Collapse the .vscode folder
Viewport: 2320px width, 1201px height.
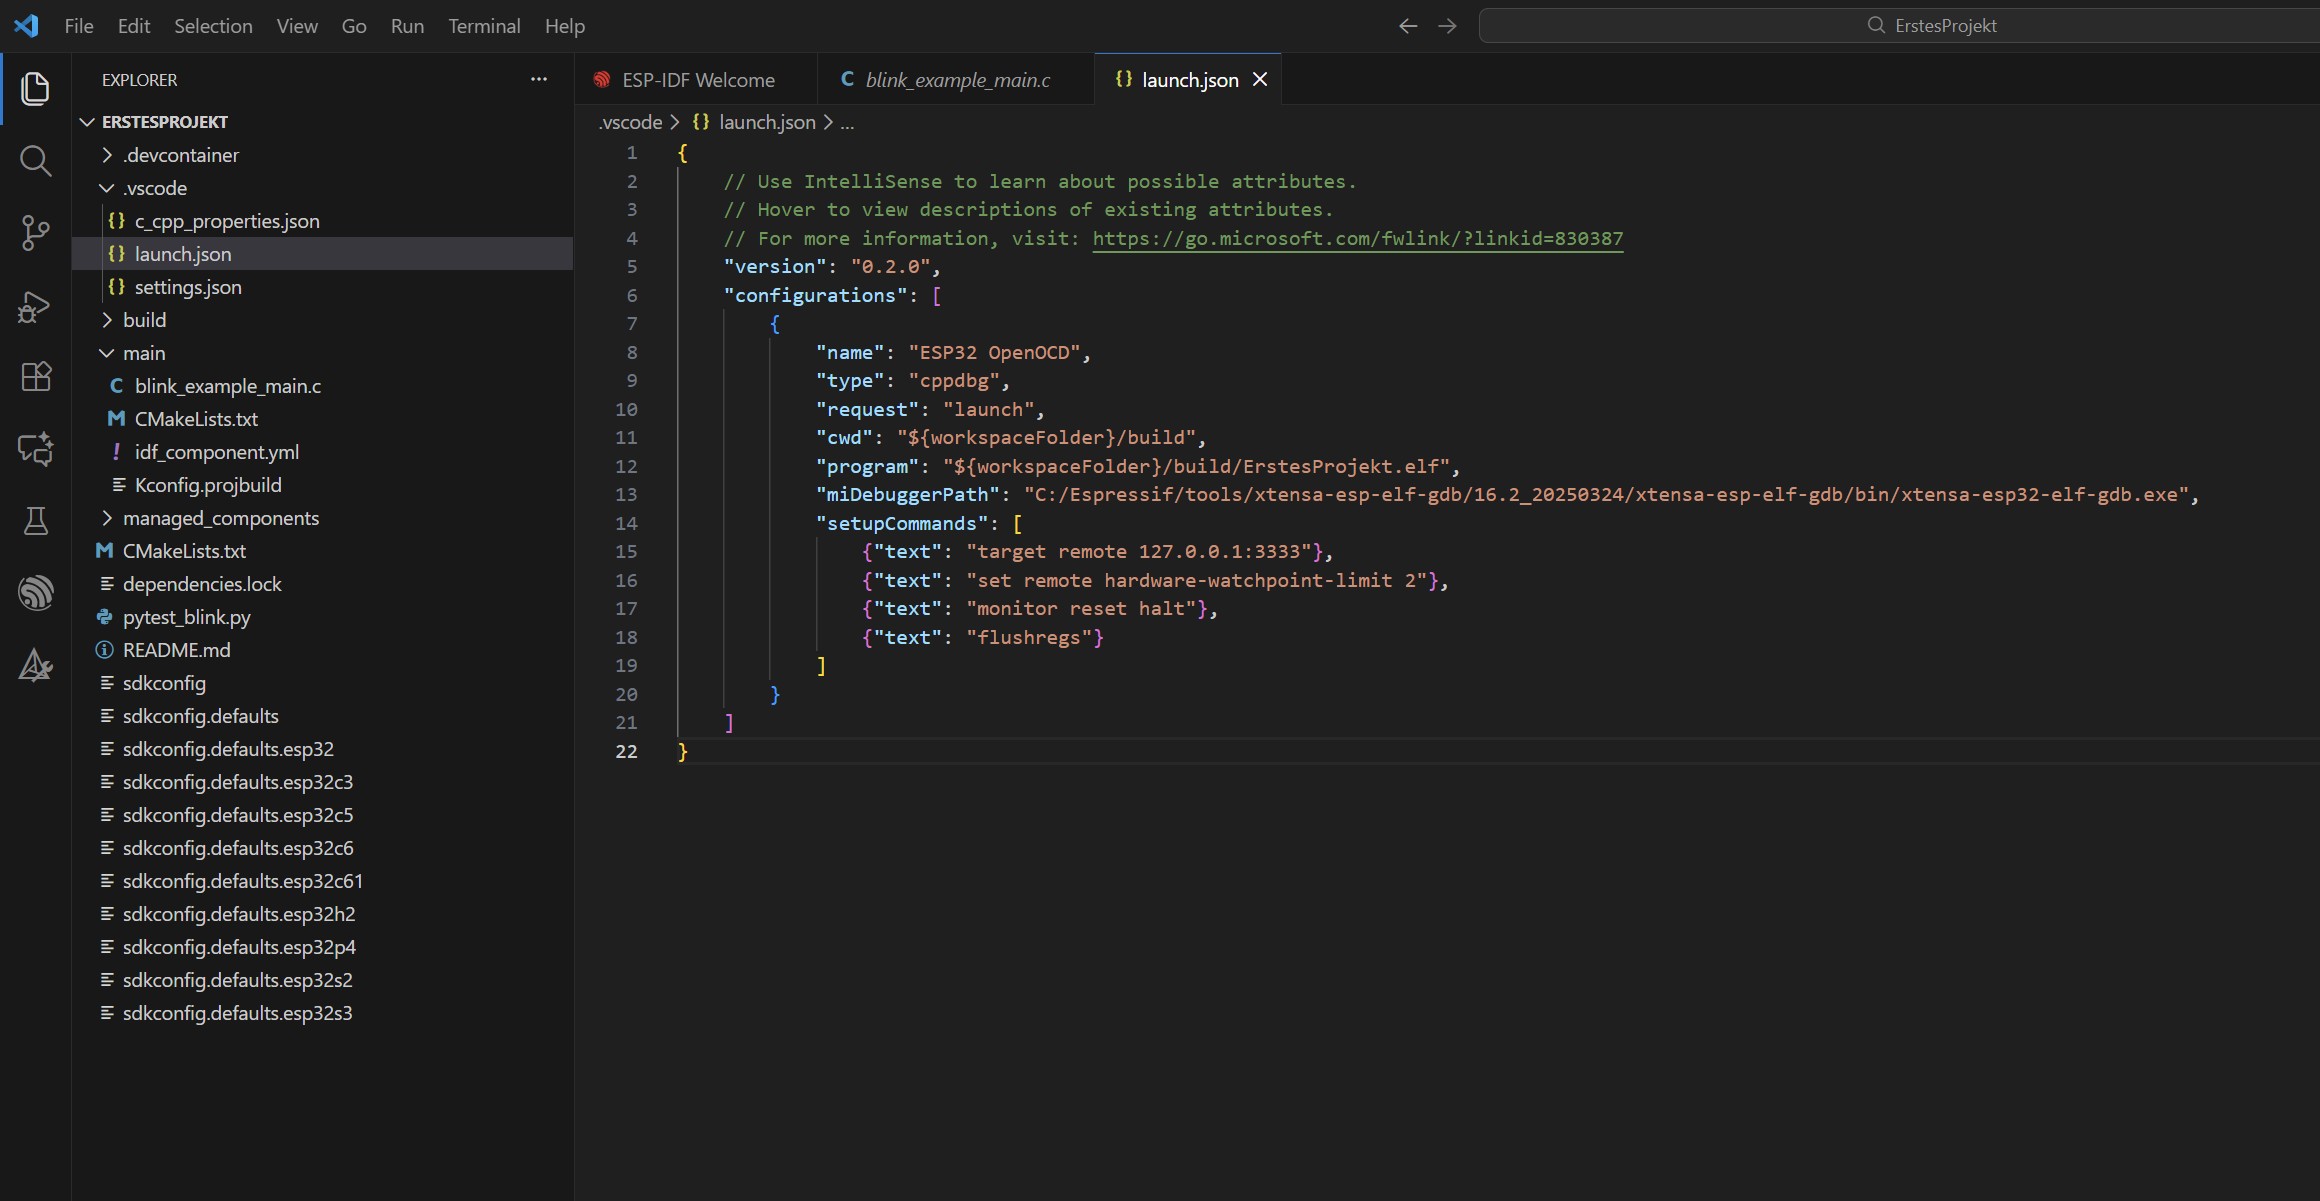pyautogui.click(x=154, y=188)
